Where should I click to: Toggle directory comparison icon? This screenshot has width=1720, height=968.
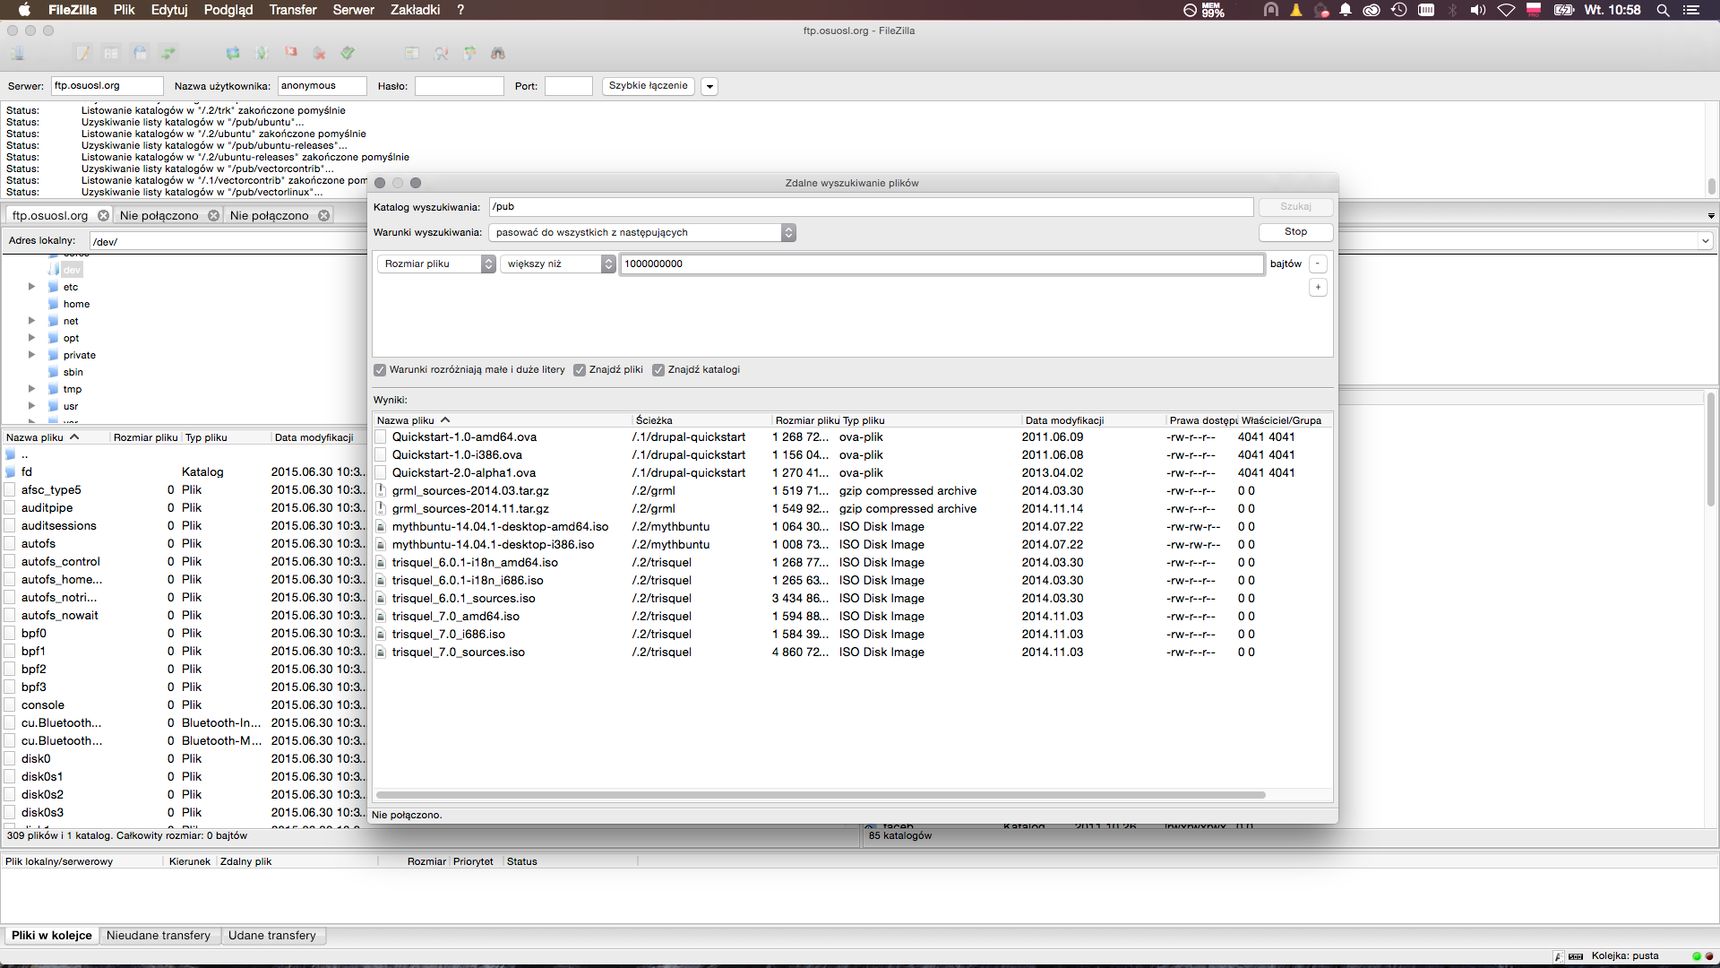[441, 53]
